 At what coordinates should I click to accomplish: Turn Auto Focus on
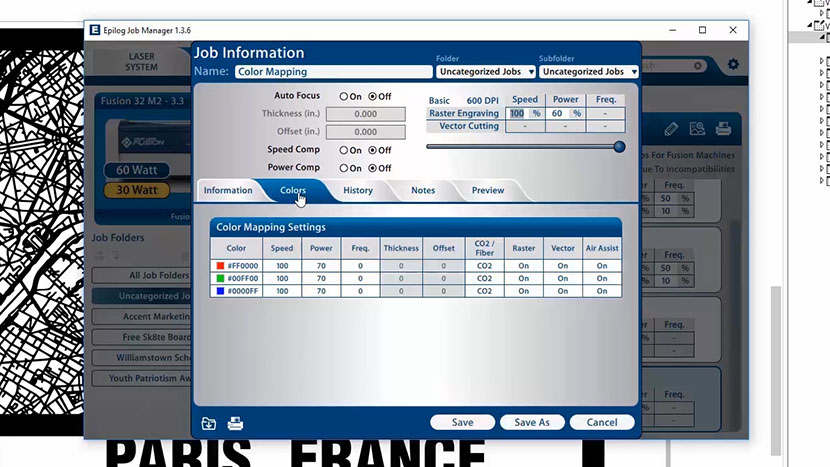point(343,97)
